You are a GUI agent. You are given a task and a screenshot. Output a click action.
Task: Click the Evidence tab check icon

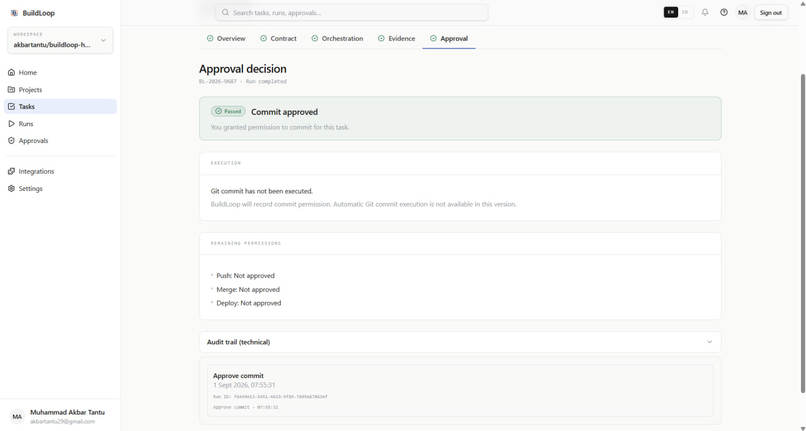point(381,39)
